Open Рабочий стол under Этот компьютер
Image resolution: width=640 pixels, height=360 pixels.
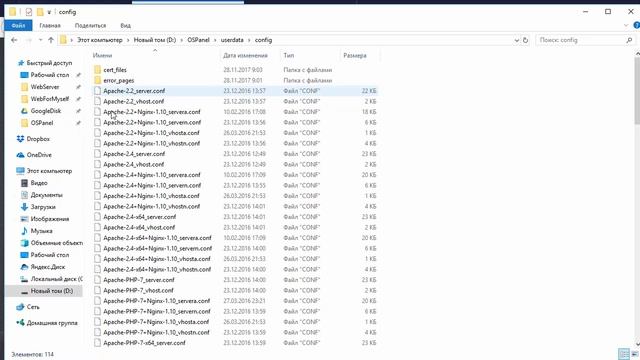coord(49,255)
